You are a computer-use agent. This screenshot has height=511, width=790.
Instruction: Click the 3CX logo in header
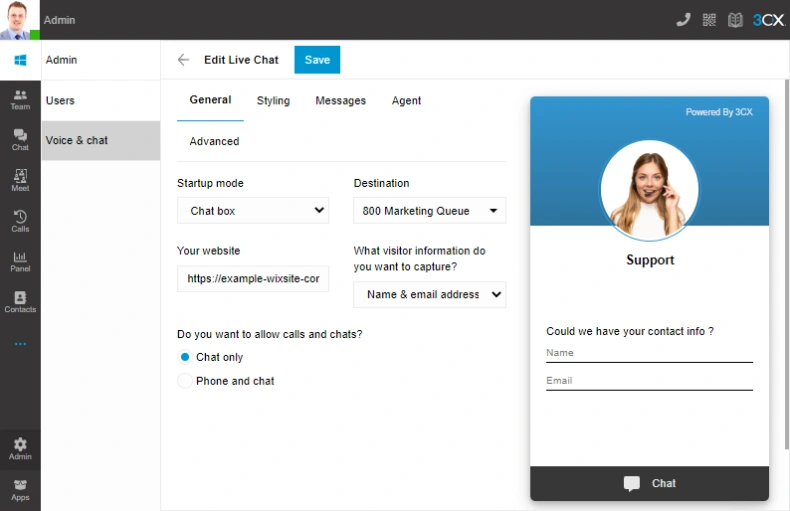coord(768,20)
